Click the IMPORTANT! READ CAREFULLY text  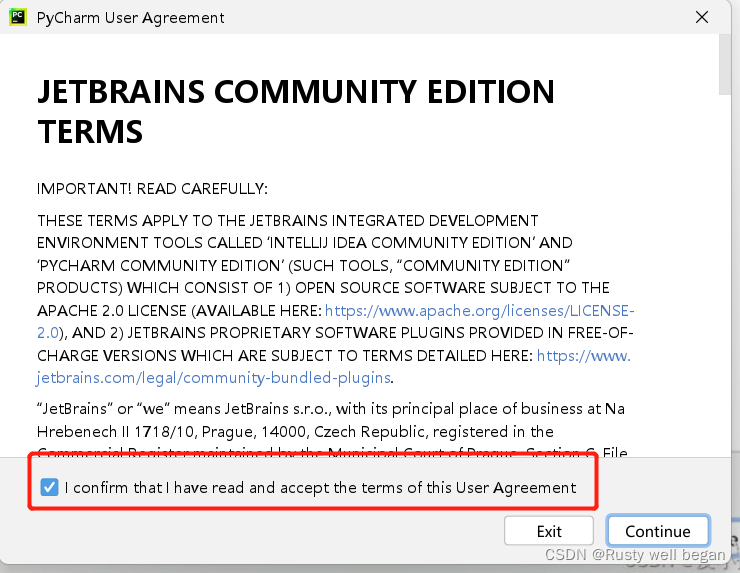pos(152,189)
